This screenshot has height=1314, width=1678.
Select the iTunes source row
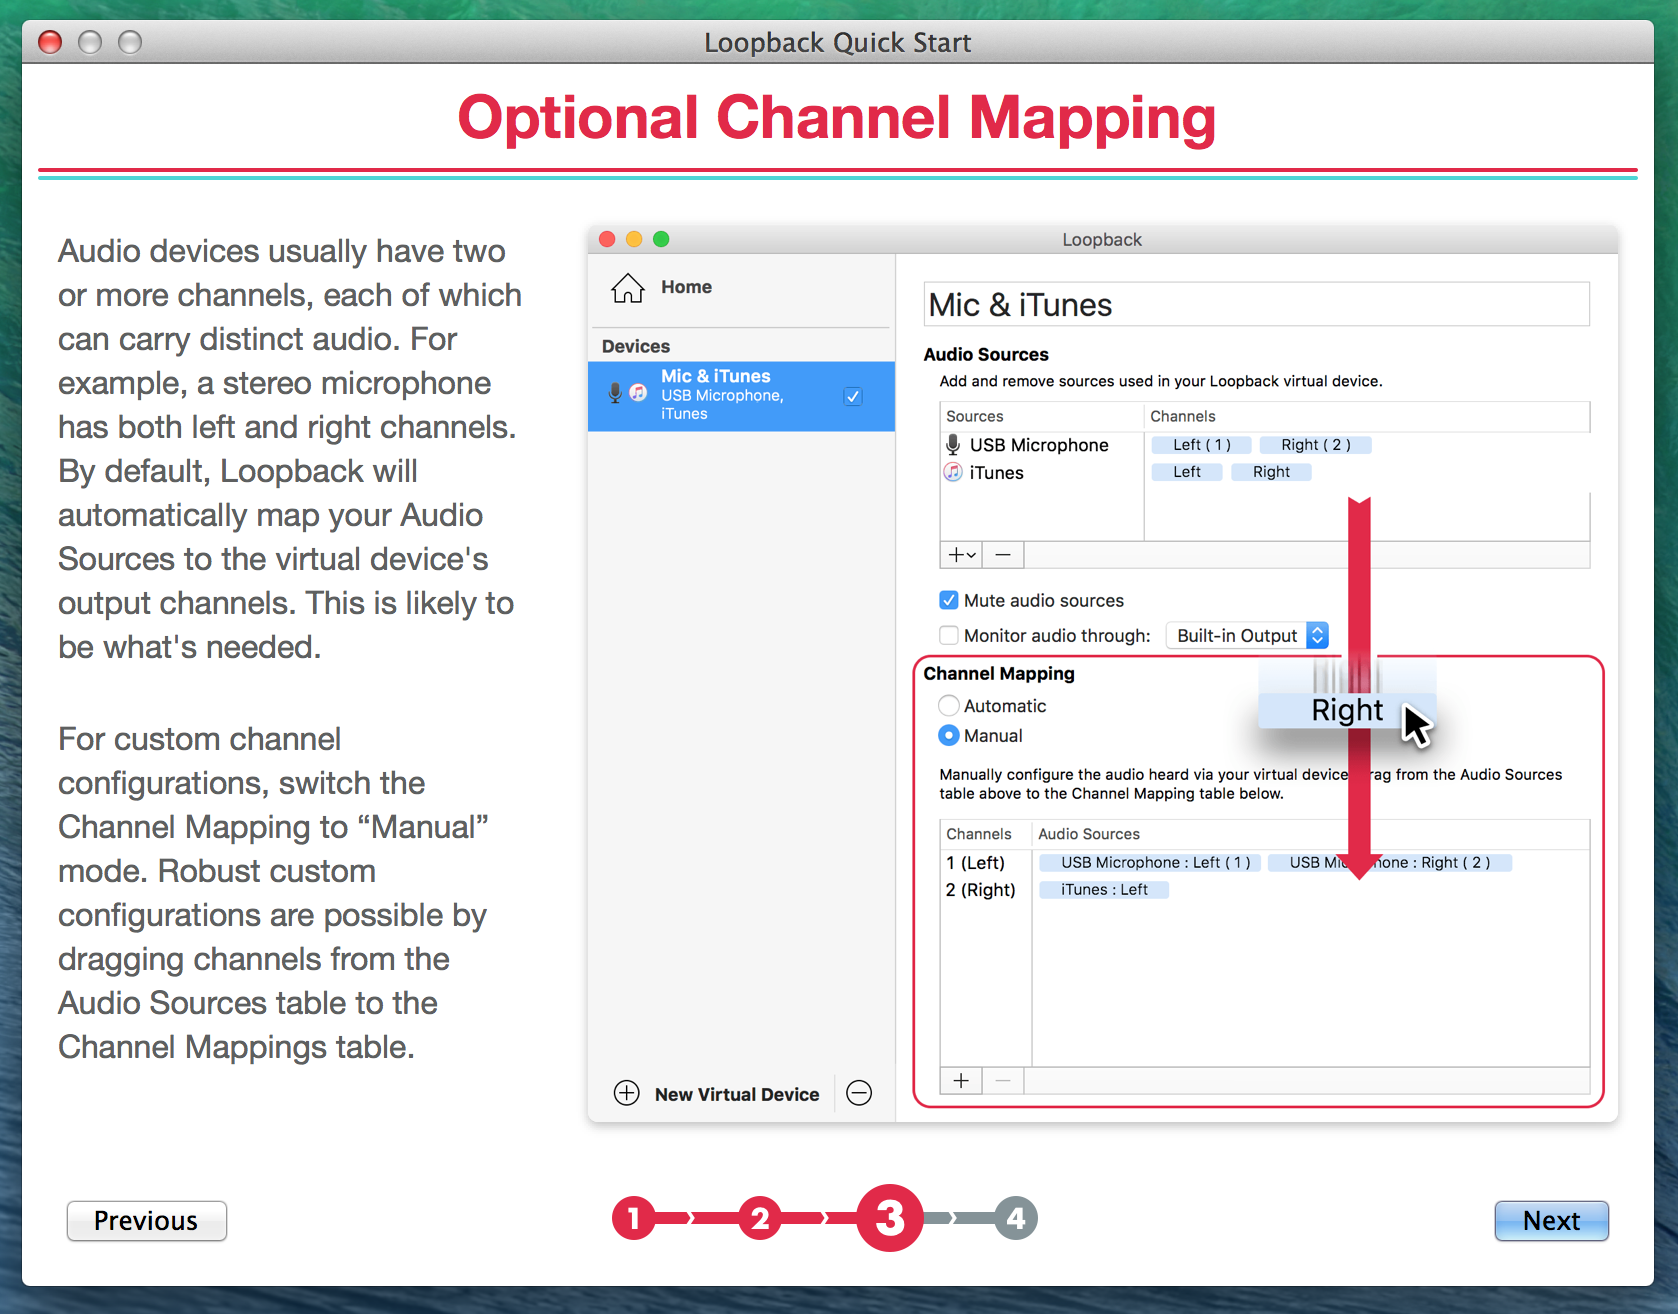pos(1265,472)
